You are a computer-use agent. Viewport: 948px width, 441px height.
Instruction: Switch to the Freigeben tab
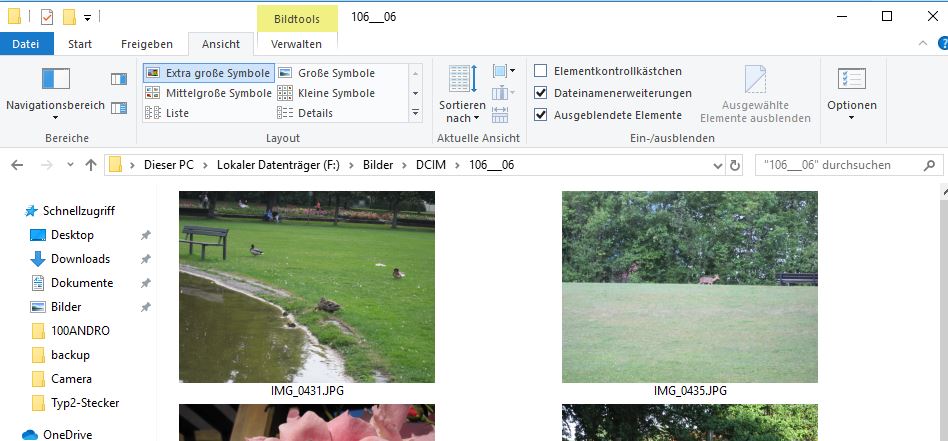(147, 44)
